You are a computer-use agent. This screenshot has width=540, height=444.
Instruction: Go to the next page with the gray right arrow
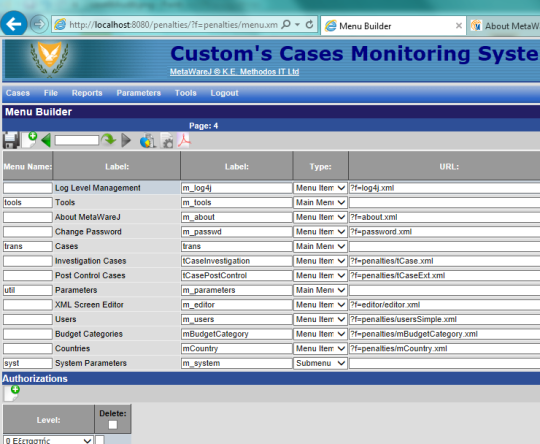point(126,140)
